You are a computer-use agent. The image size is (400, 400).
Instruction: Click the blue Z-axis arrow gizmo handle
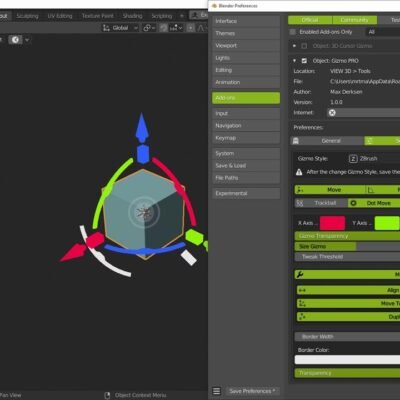(142, 128)
